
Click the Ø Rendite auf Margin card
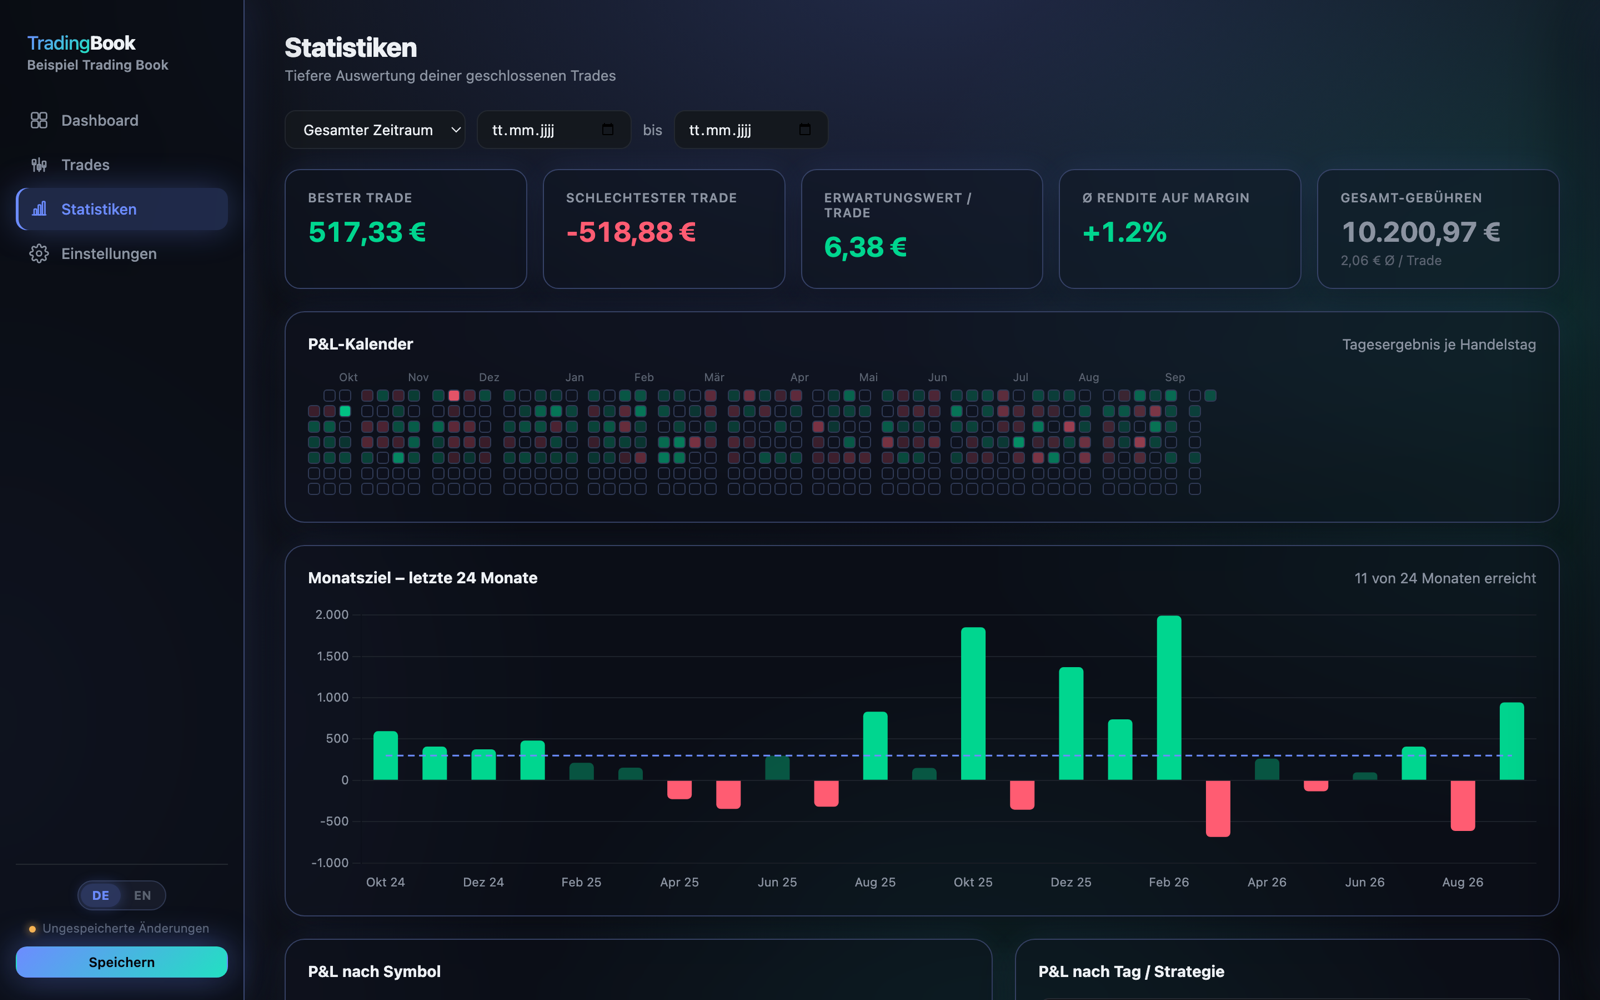[x=1180, y=229]
